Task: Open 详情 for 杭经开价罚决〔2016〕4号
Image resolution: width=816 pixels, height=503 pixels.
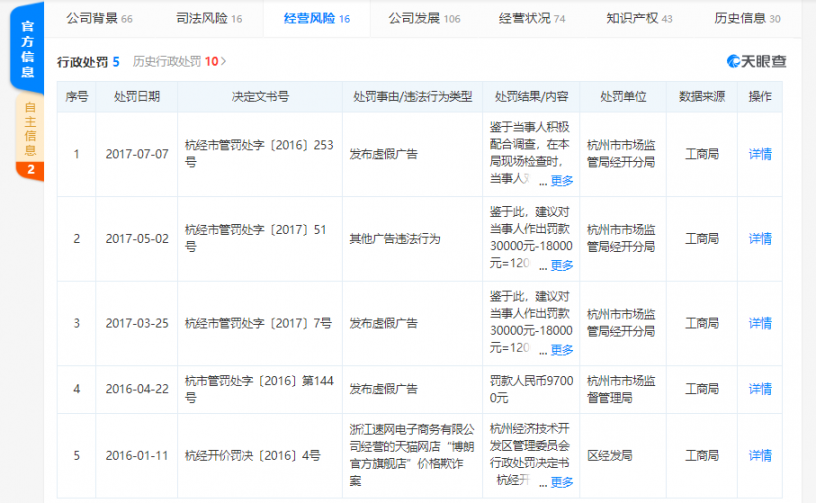Action: point(760,455)
